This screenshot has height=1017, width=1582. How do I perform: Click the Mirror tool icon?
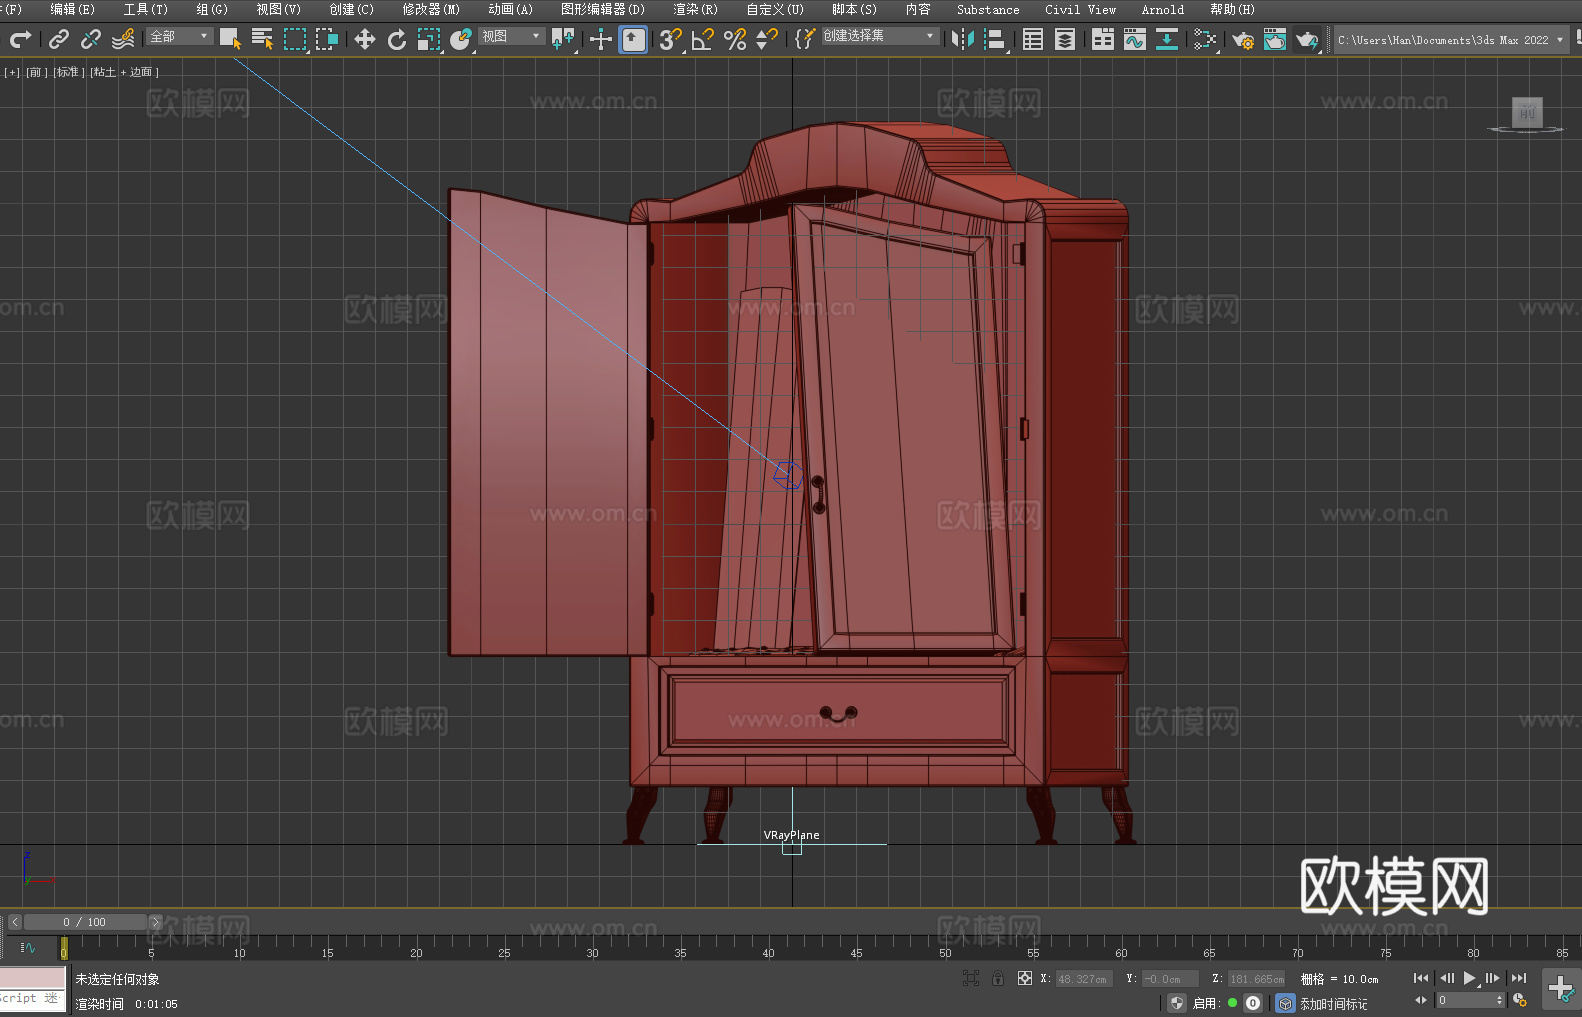[963, 39]
